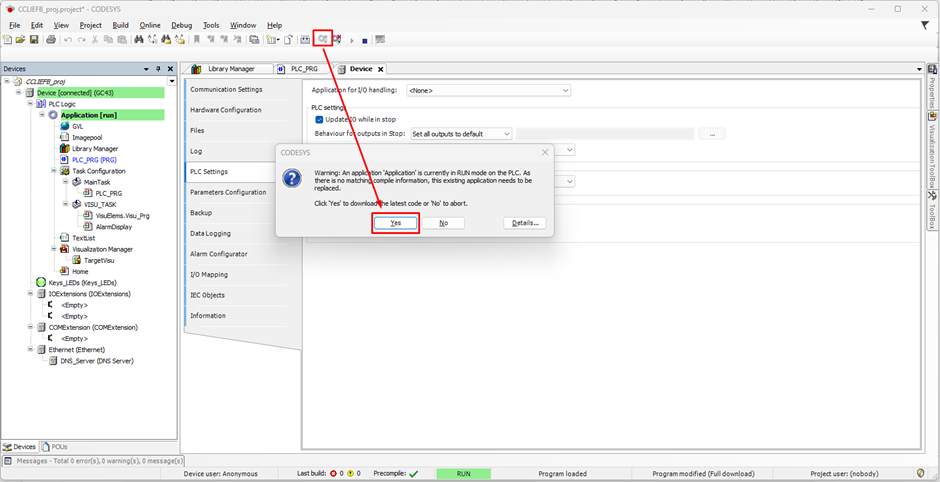Click the New Project toolbar icon
This screenshot has height=482, width=940.
tap(8, 40)
